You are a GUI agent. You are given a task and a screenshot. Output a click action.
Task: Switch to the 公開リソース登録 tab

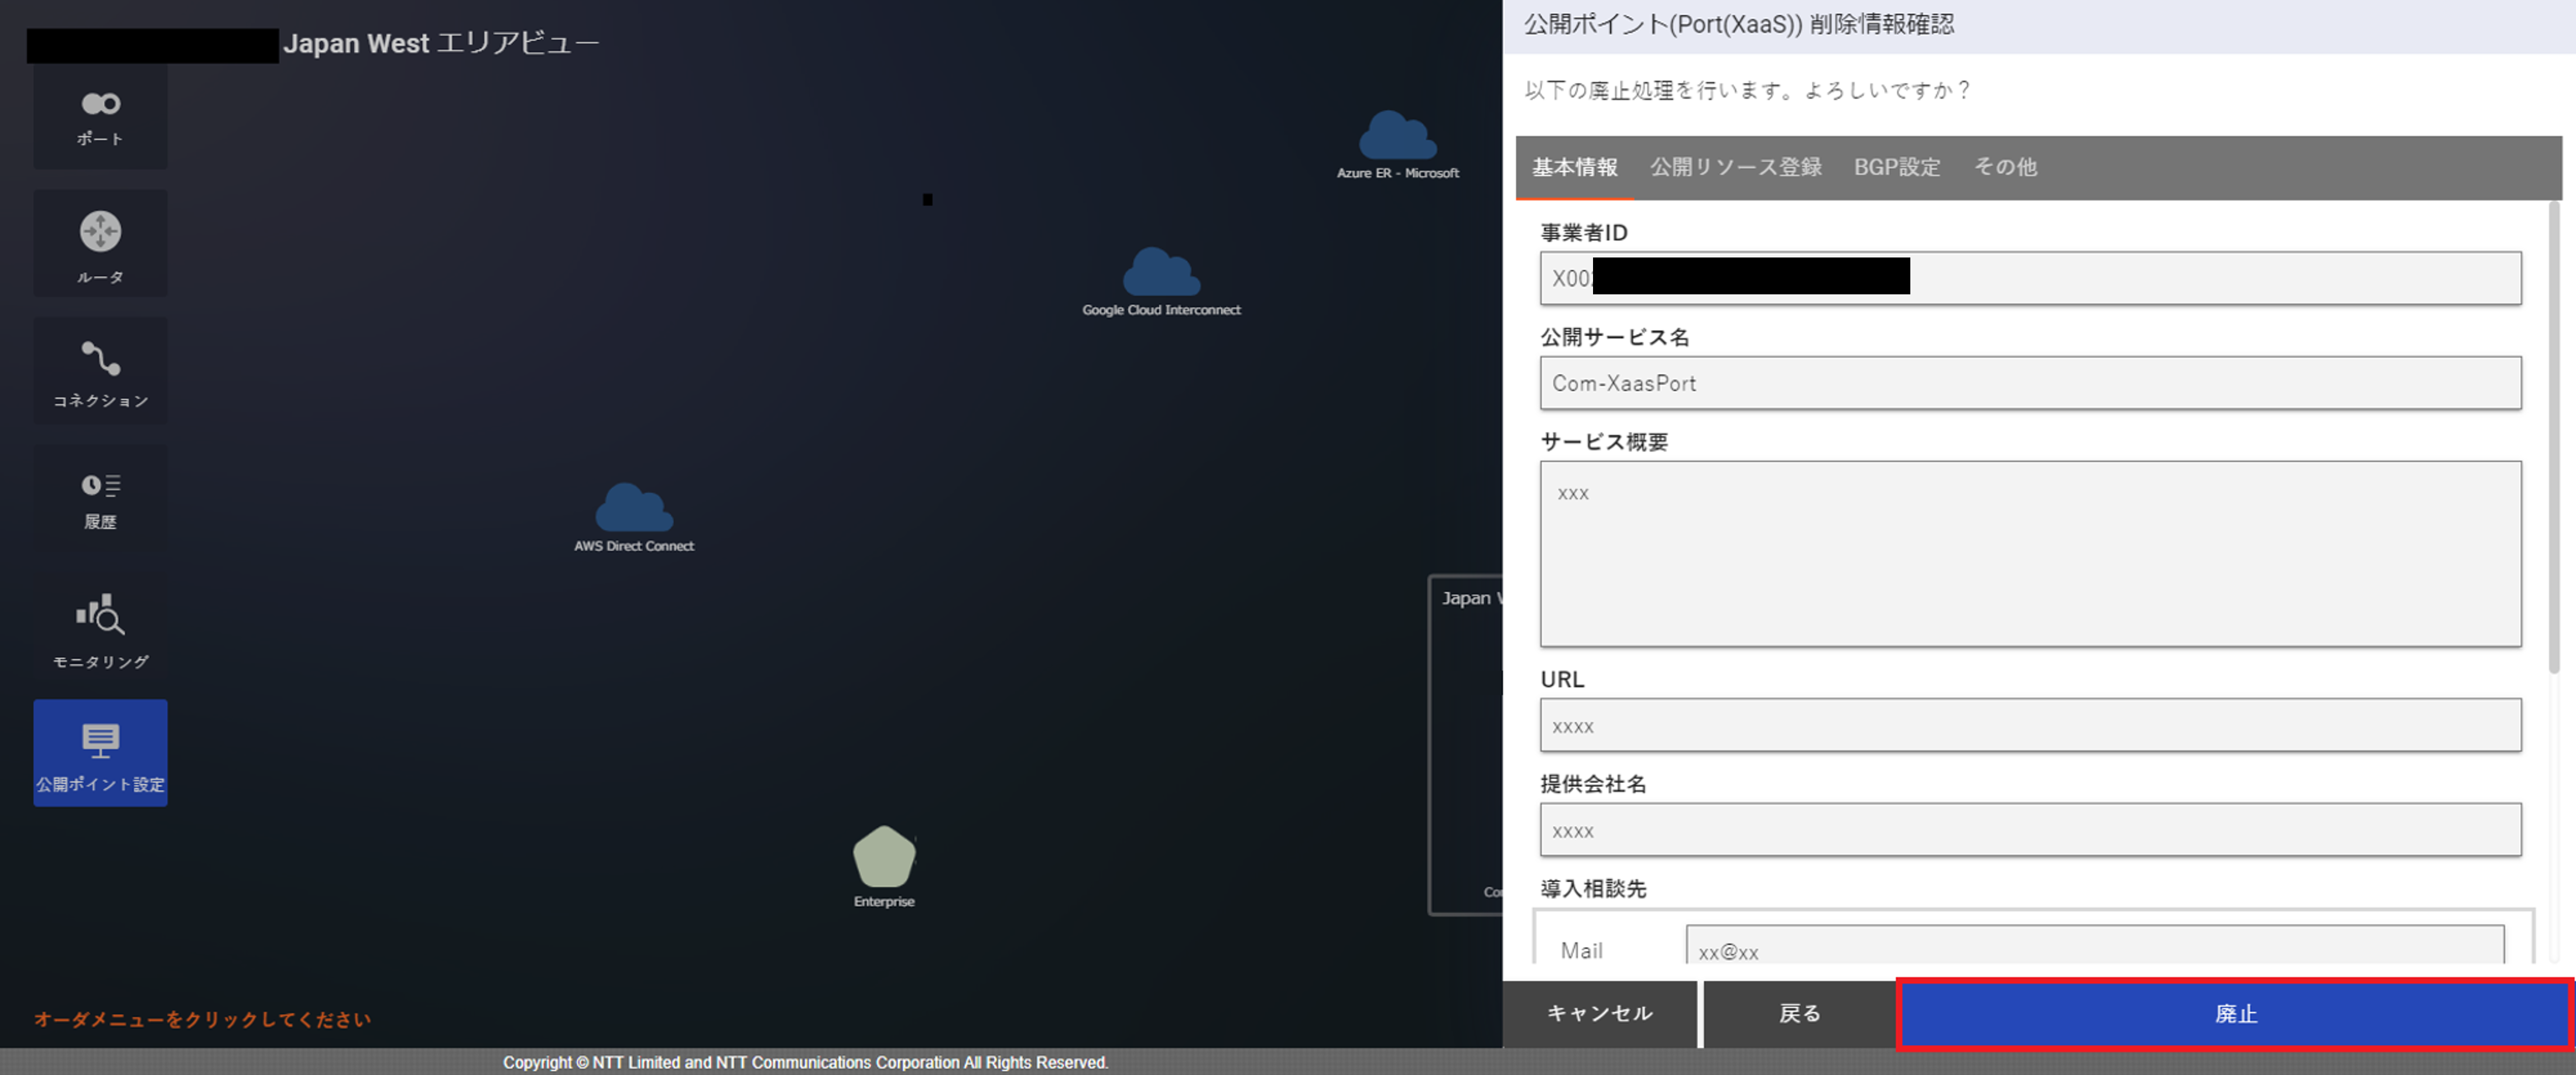(1736, 167)
